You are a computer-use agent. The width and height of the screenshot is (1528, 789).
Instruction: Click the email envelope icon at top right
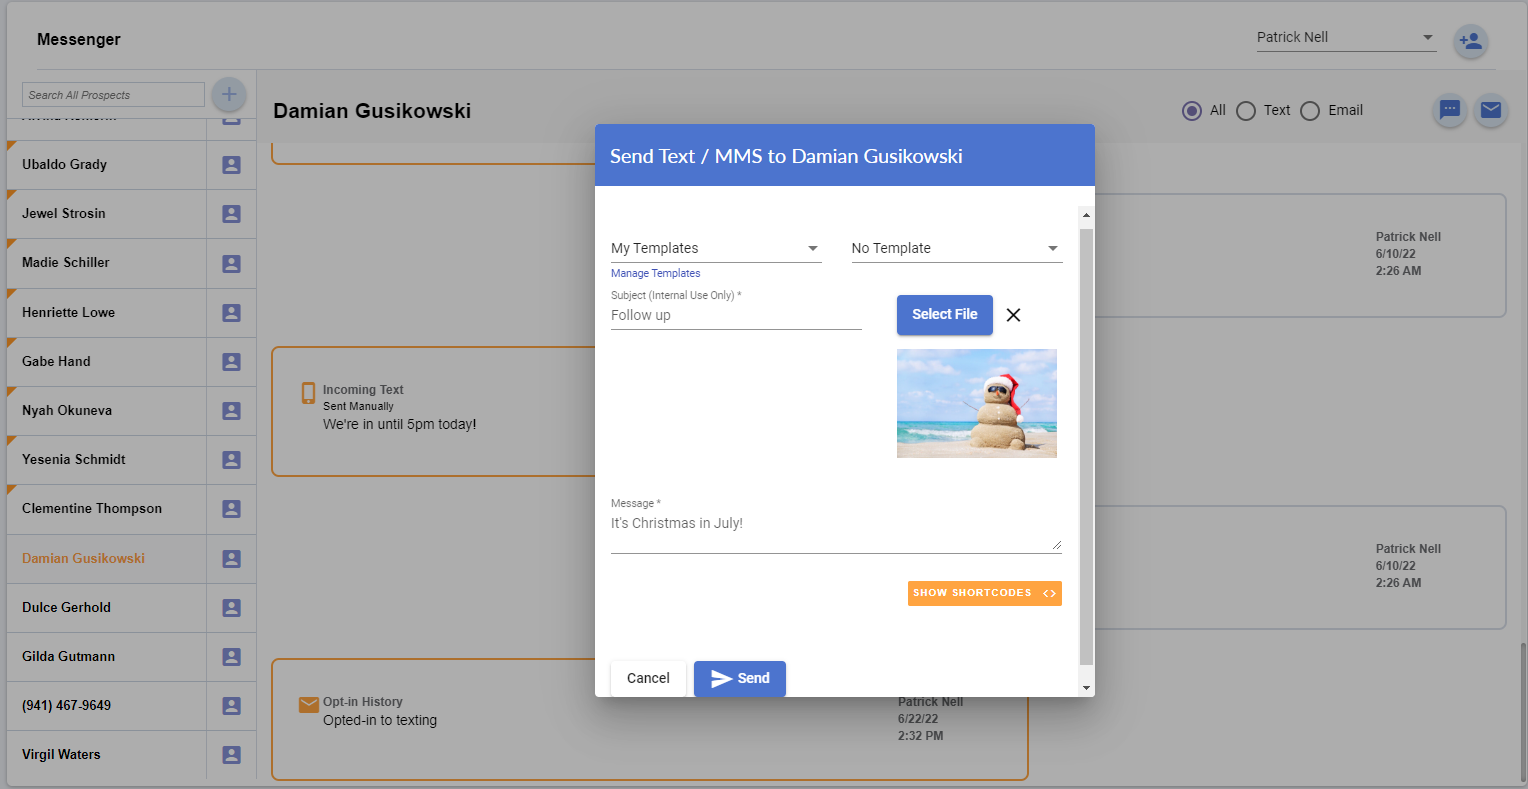[1490, 110]
